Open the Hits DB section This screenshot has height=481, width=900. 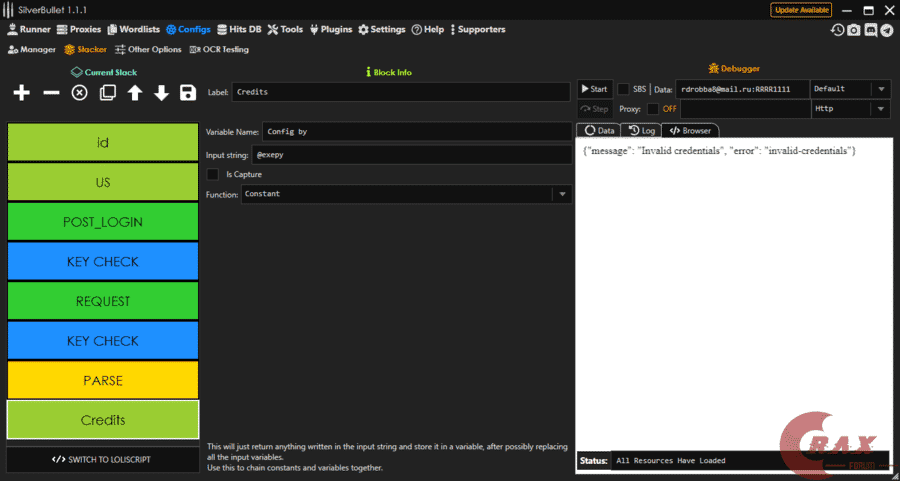239,29
